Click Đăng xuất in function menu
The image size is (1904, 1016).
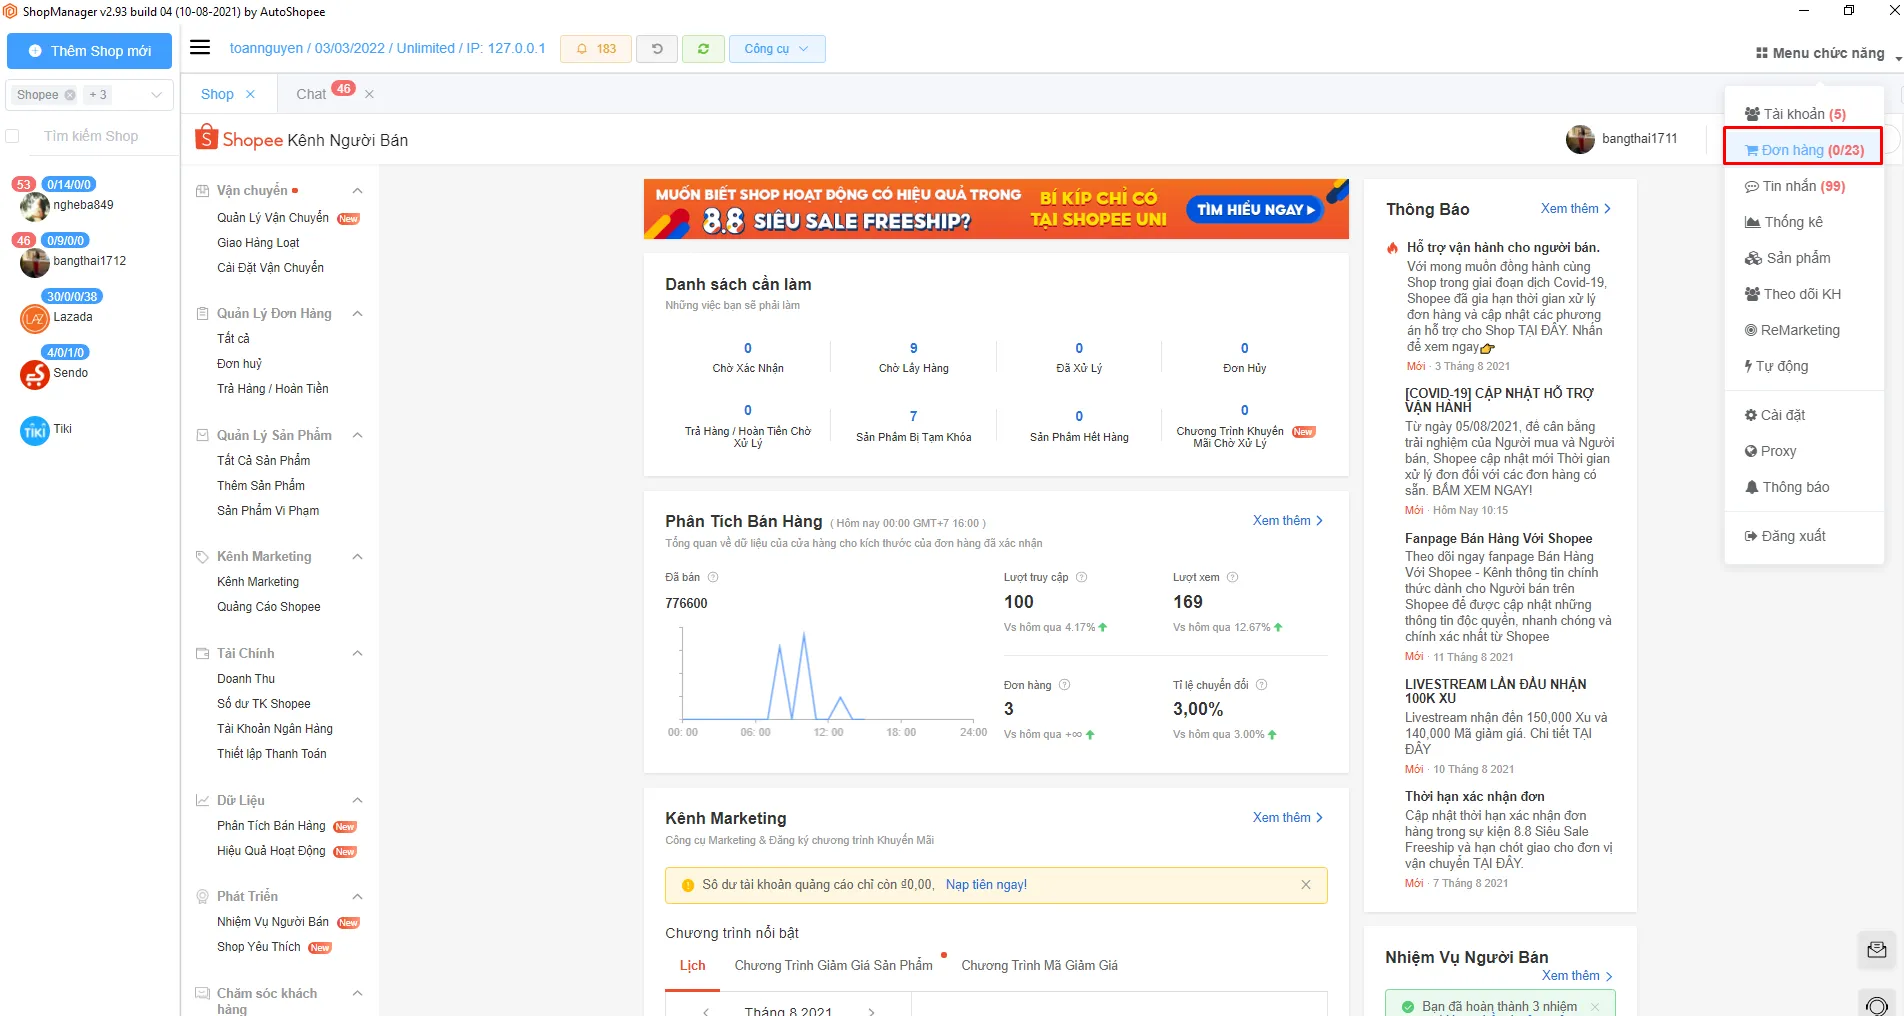click(x=1785, y=536)
